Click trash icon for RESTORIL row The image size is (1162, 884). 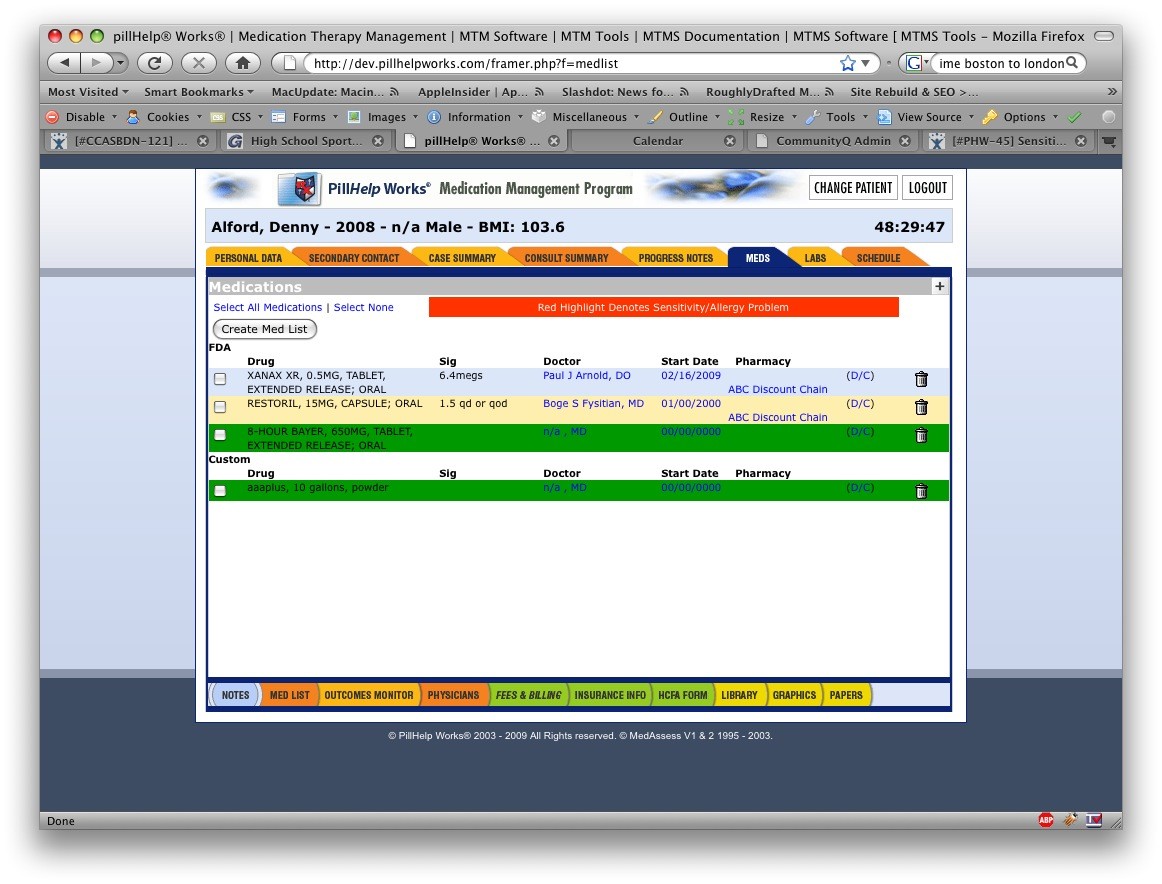921,407
